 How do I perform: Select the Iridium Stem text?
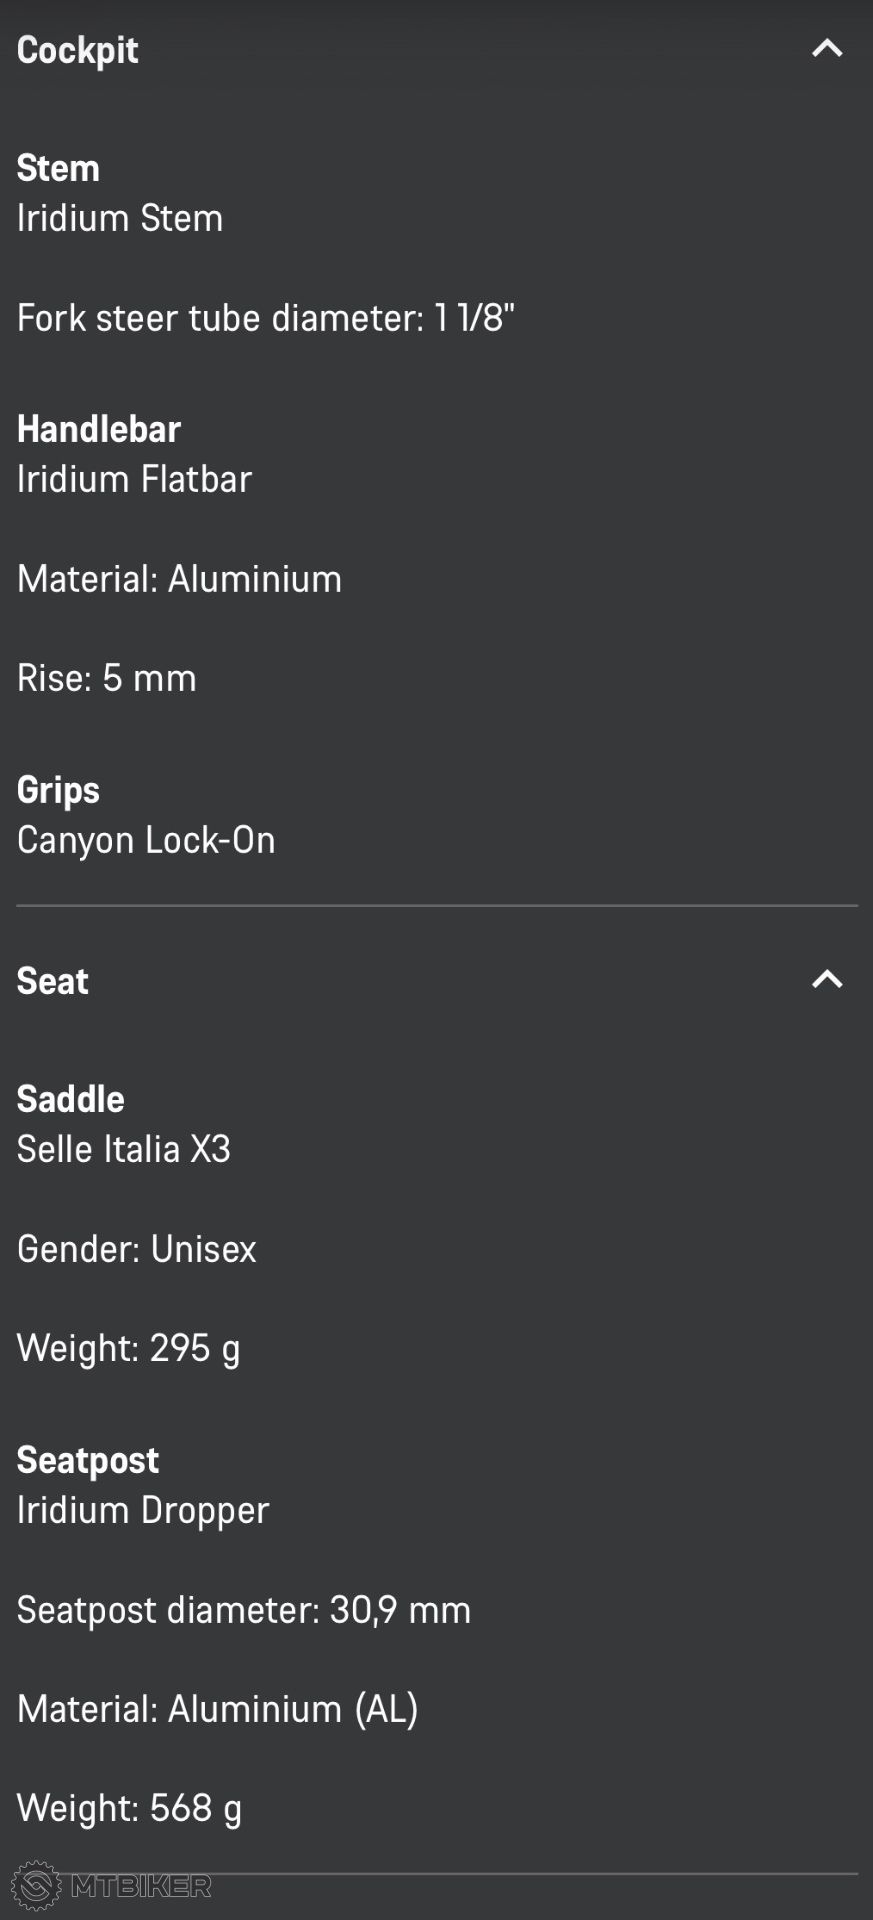click(x=120, y=218)
